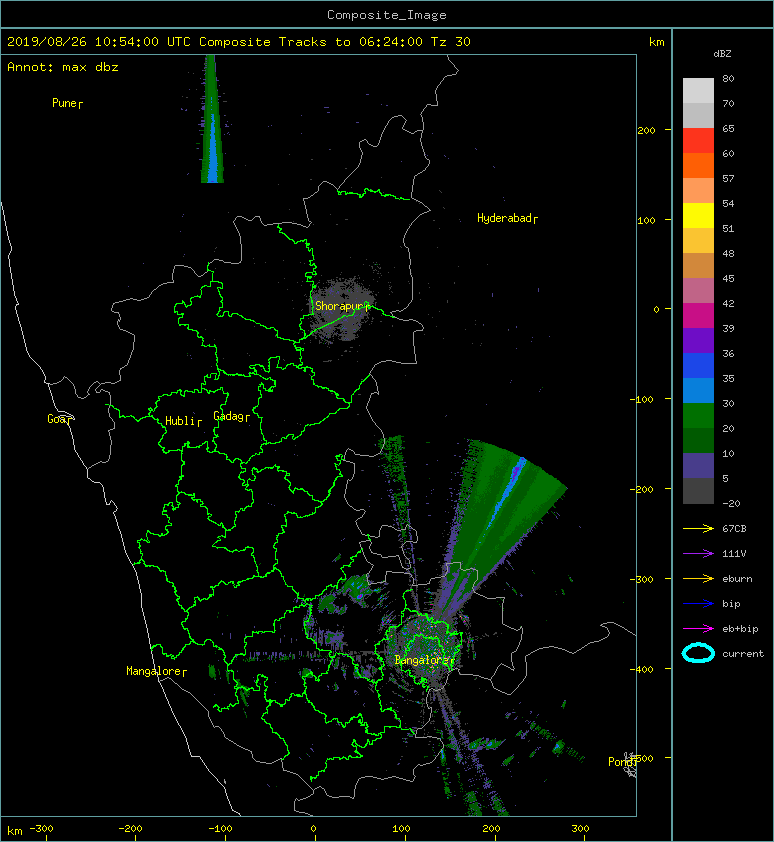The height and width of the screenshot is (842, 774).
Task: Pick the magenta 39-42 dBZ swatch
Action: pyautogui.click(x=698, y=316)
